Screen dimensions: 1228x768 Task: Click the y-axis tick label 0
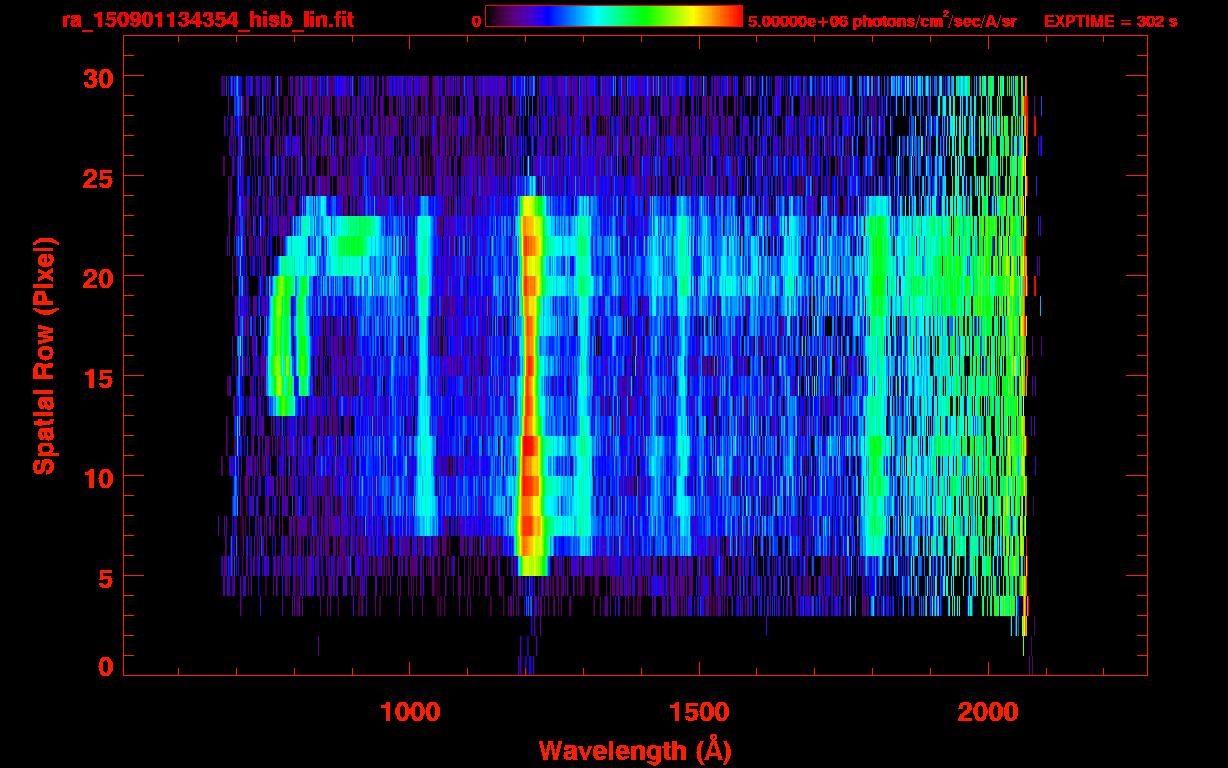105,666
